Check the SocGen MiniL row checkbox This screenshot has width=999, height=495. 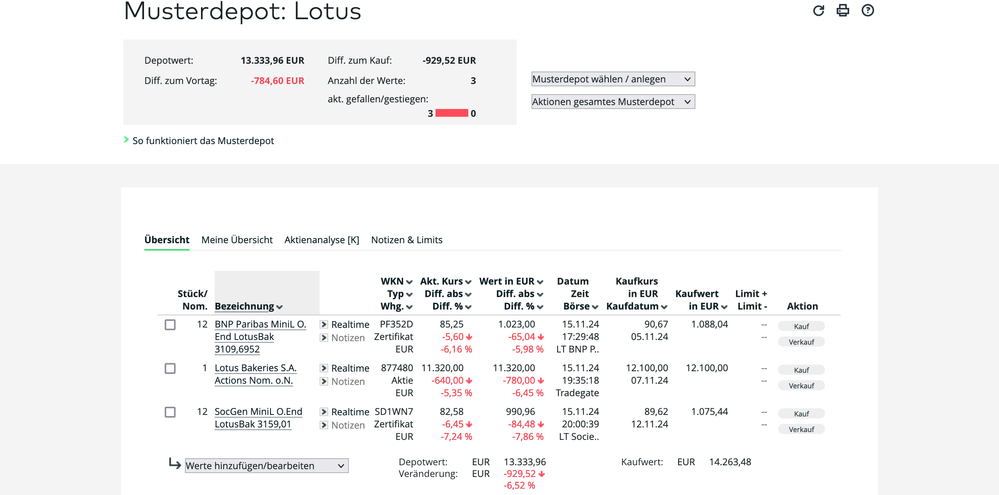[170, 412]
